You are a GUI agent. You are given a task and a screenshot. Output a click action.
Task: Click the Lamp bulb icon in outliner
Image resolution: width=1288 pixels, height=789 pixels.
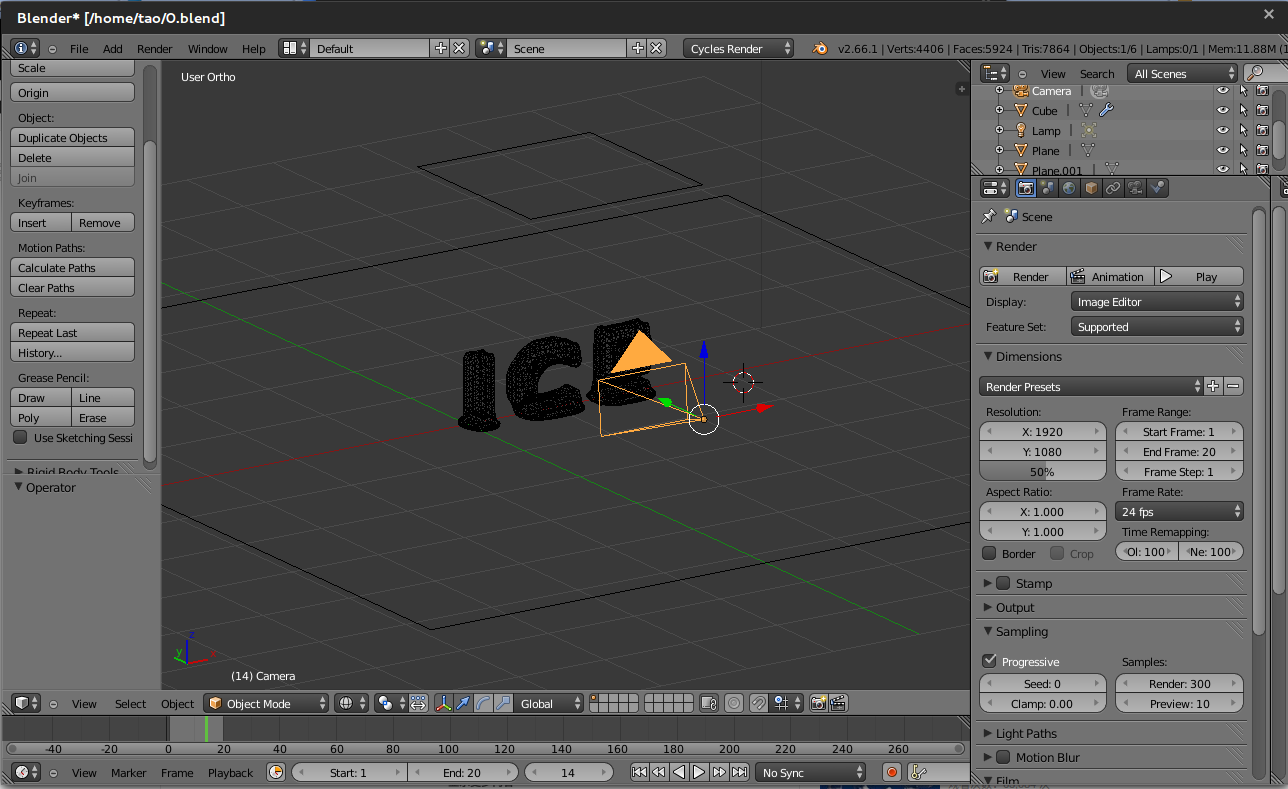click(1020, 130)
